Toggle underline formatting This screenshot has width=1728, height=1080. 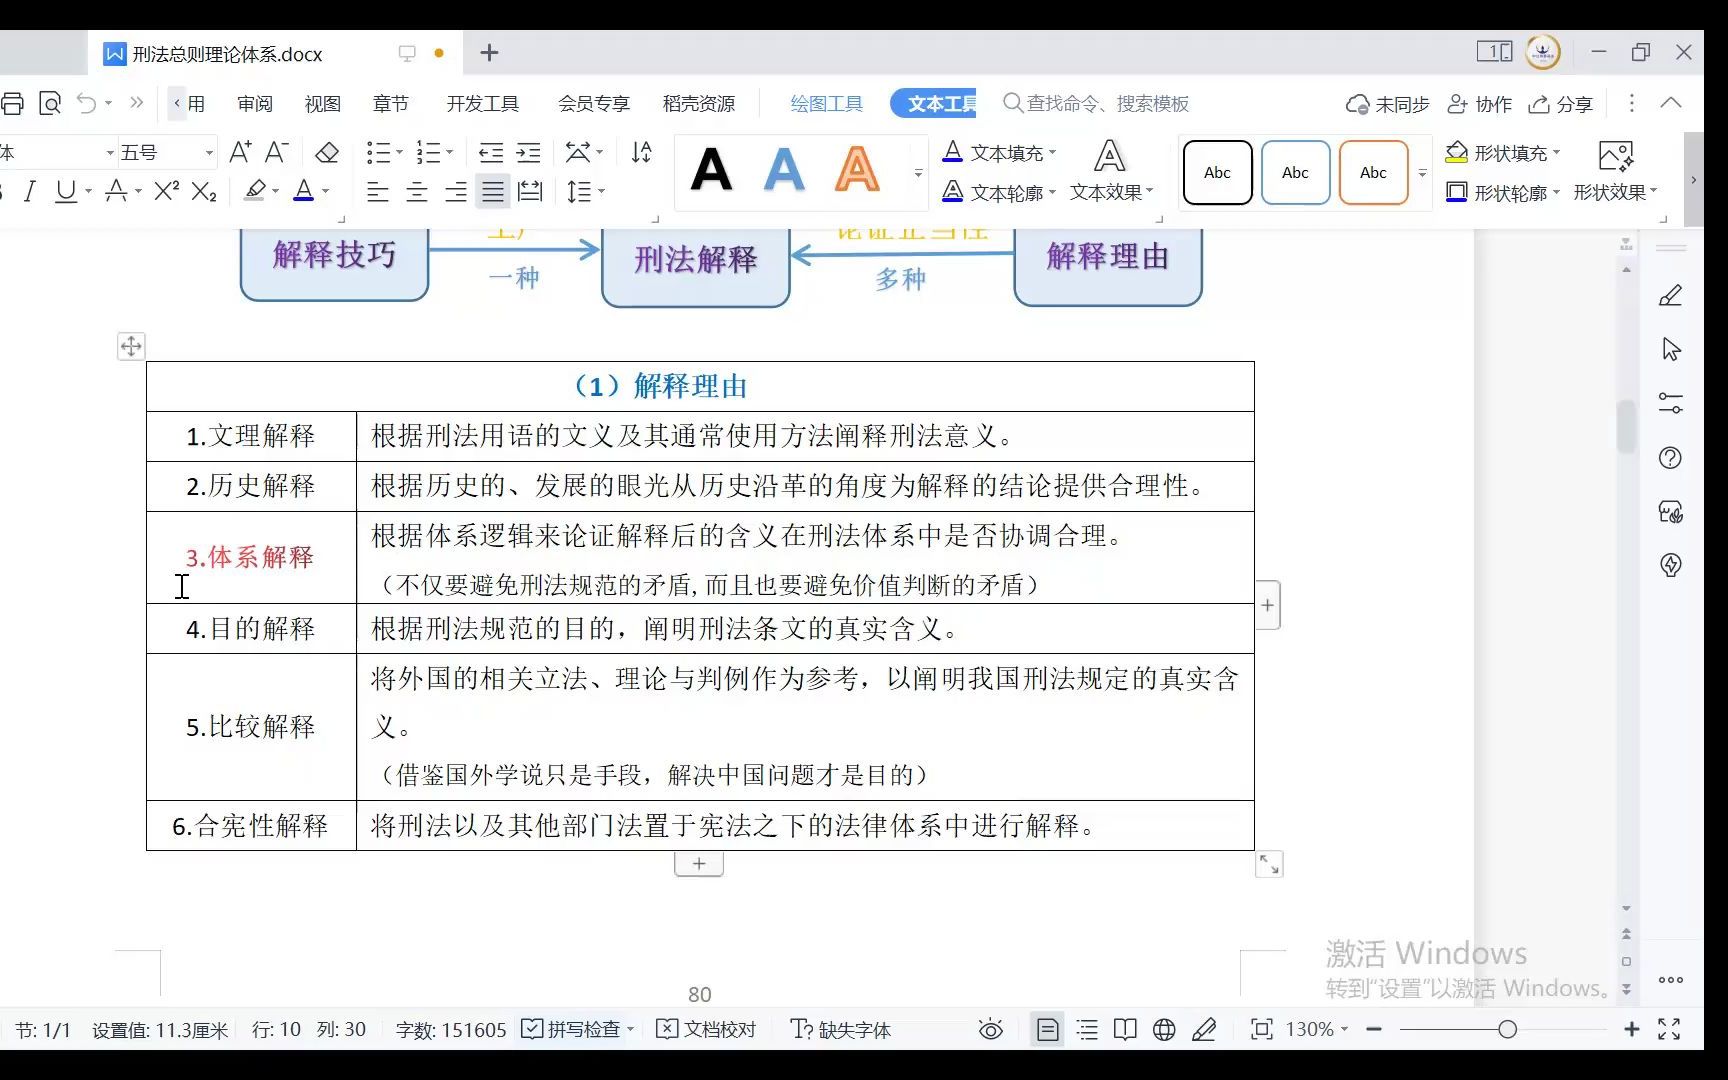[66, 191]
